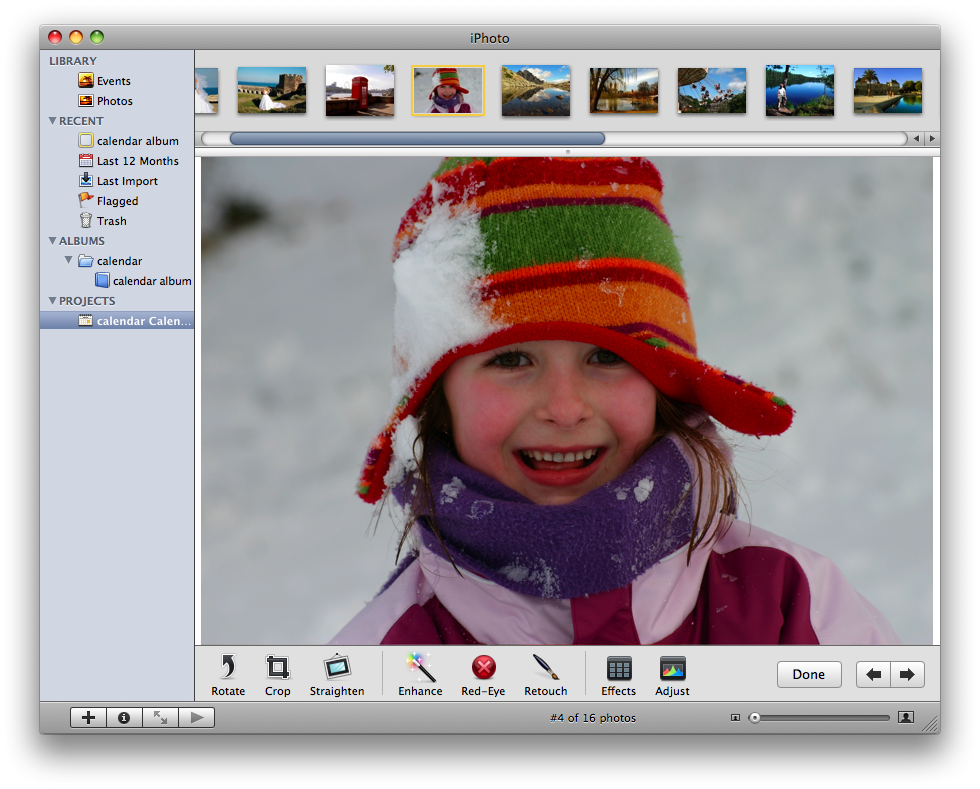The image size is (980, 789).
Task: Select the red phone booth thumbnail
Action: click(x=360, y=90)
